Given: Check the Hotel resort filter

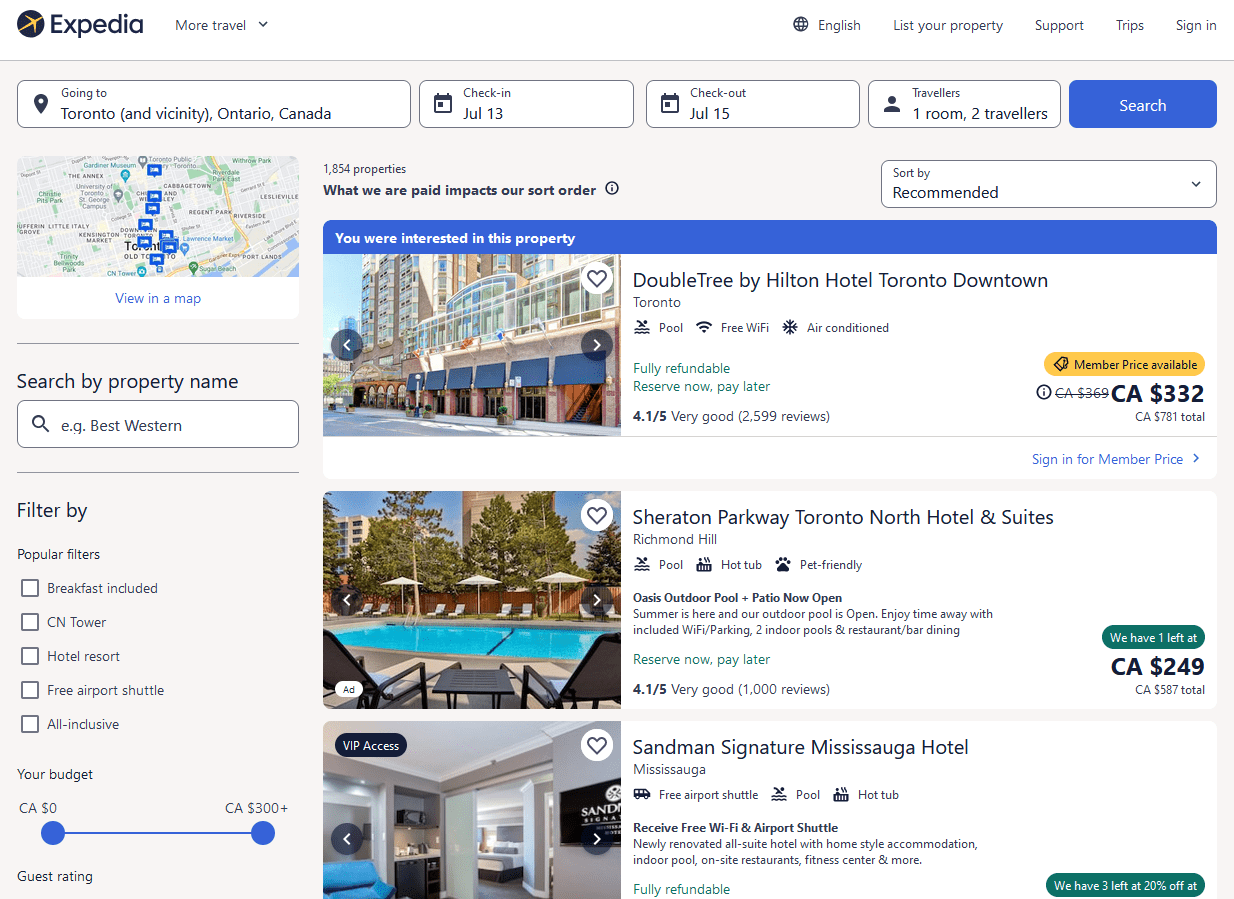Looking at the screenshot, I should [30, 656].
